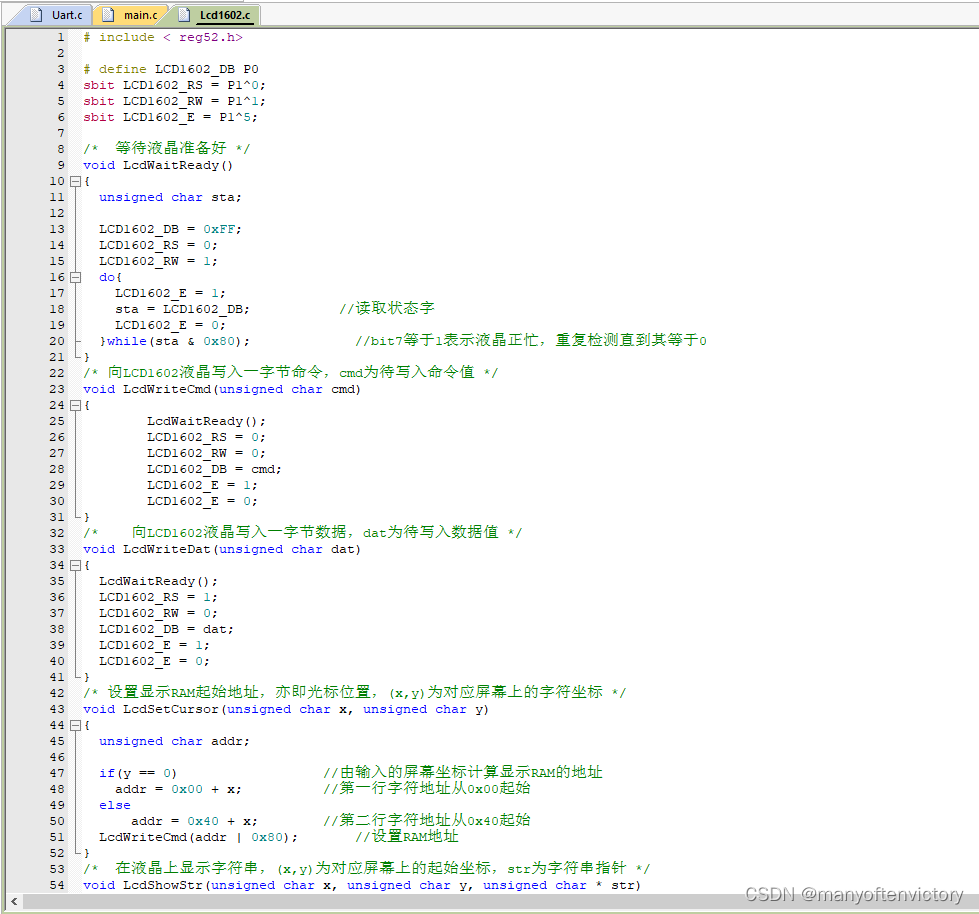Click on 'LcdWriteCmd(addr | 0x80);' line
Image resolution: width=979 pixels, height=914 pixels.
[199, 837]
